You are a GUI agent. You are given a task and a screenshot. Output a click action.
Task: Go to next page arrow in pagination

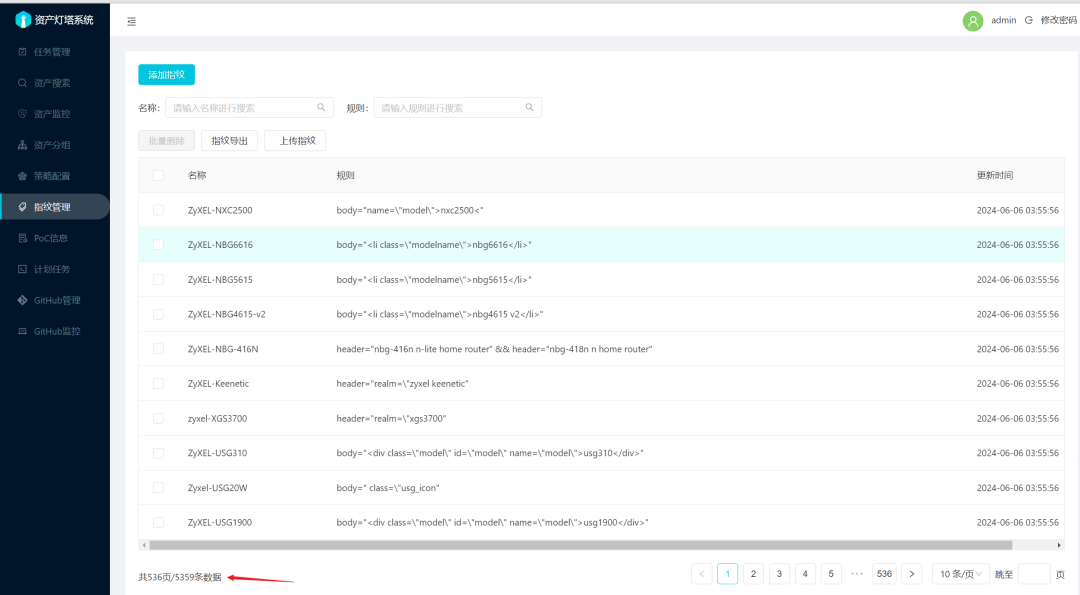[x=911, y=574]
